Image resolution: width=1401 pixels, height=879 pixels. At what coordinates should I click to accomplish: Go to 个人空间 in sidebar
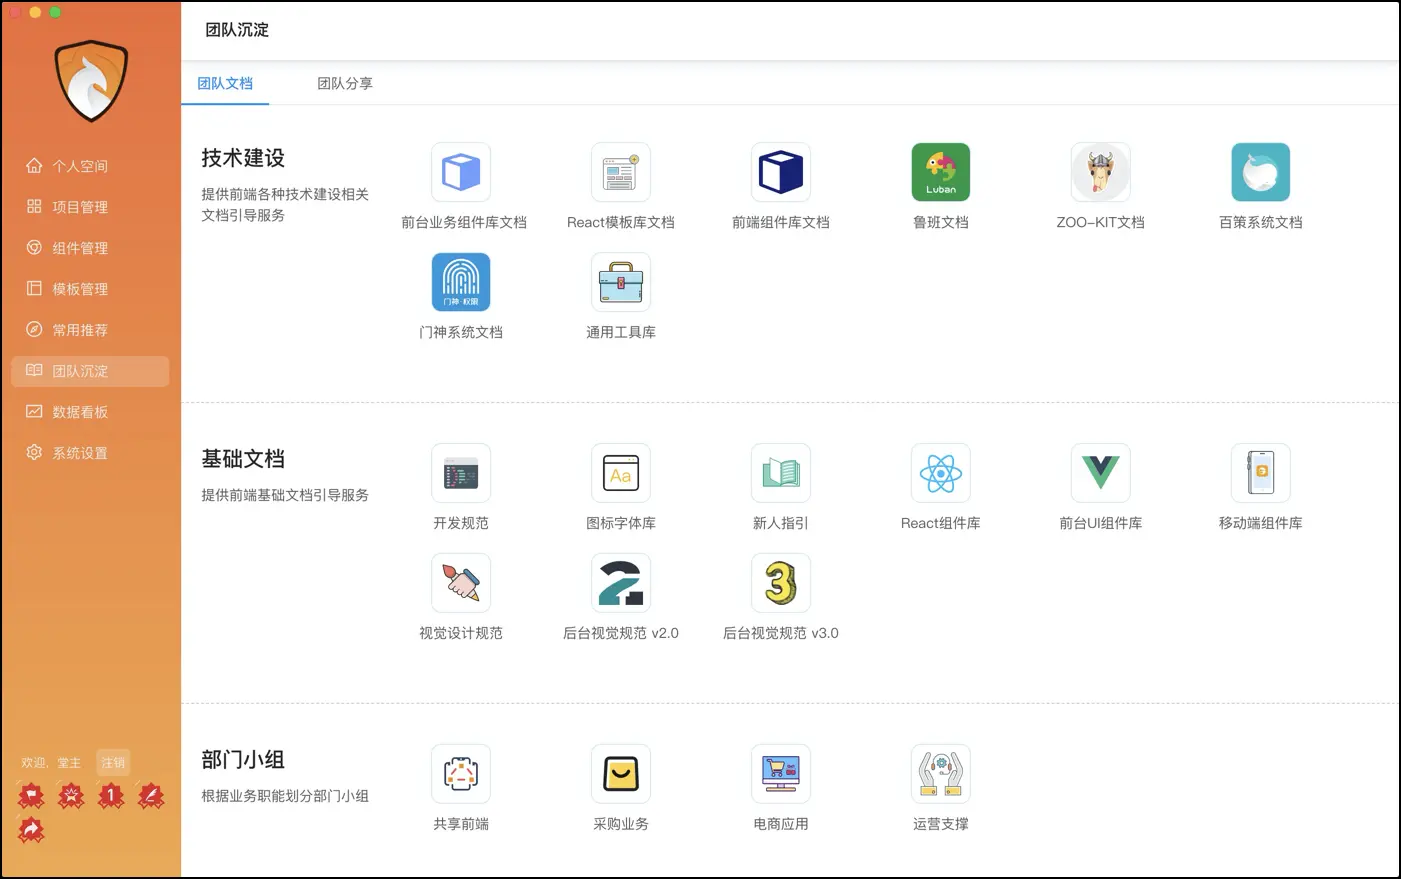(x=90, y=166)
